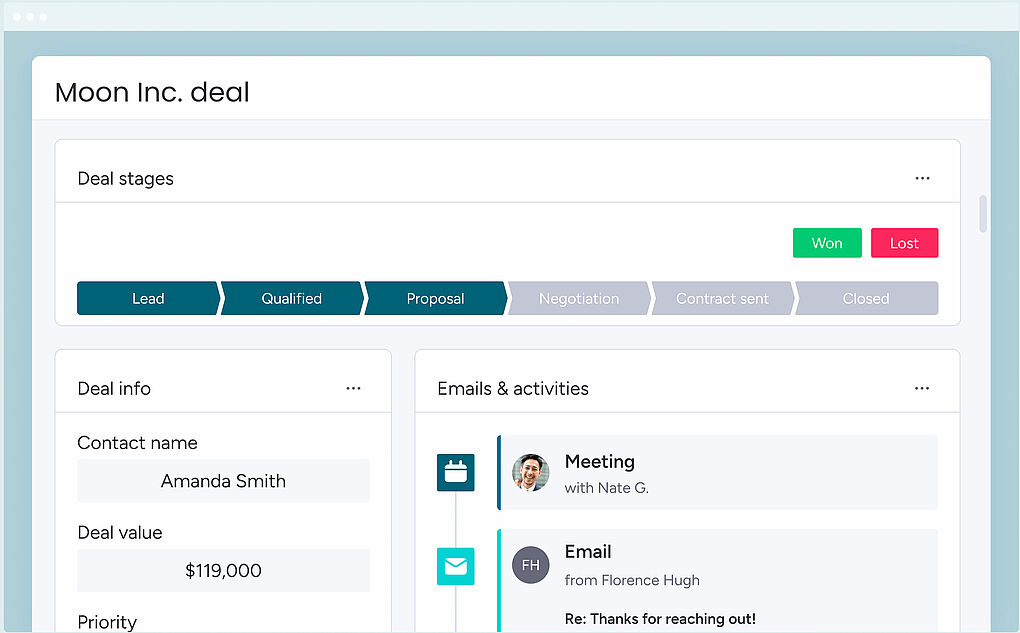Image resolution: width=1020 pixels, height=633 pixels.
Task: Select the Qualified stage
Action: coord(291,298)
